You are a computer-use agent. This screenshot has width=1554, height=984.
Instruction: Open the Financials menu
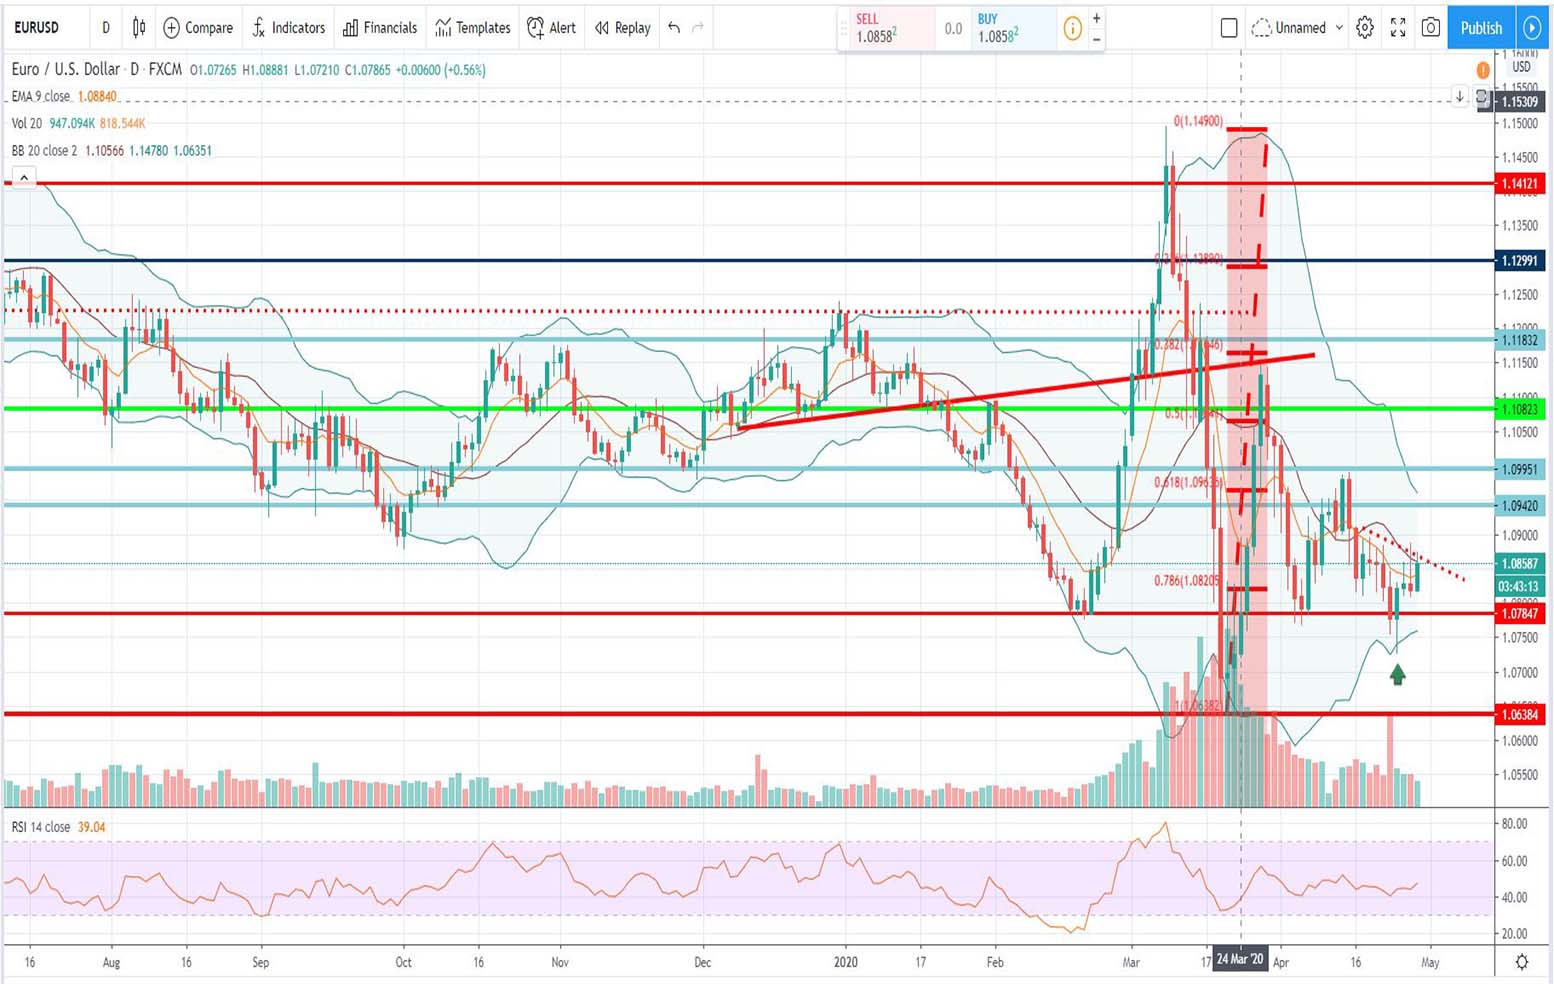pyautogui.click(x=380, y=28)
